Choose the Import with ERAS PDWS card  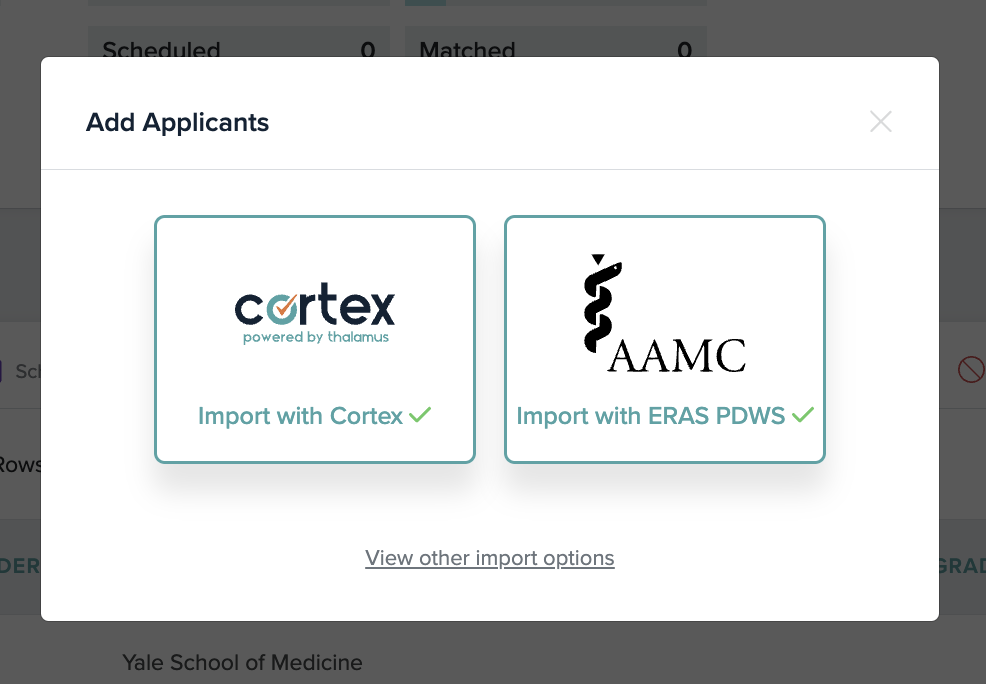tap(665, 339)
